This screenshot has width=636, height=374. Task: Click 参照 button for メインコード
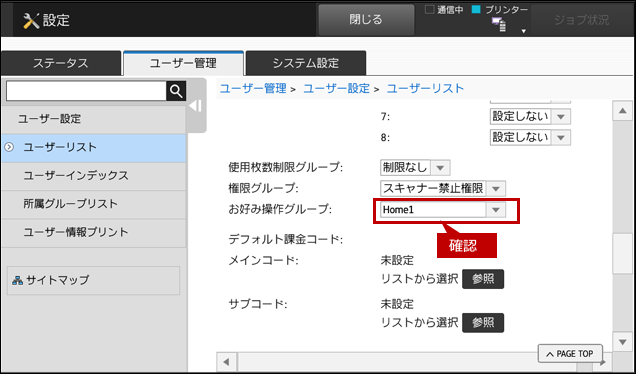pos(483,279)
